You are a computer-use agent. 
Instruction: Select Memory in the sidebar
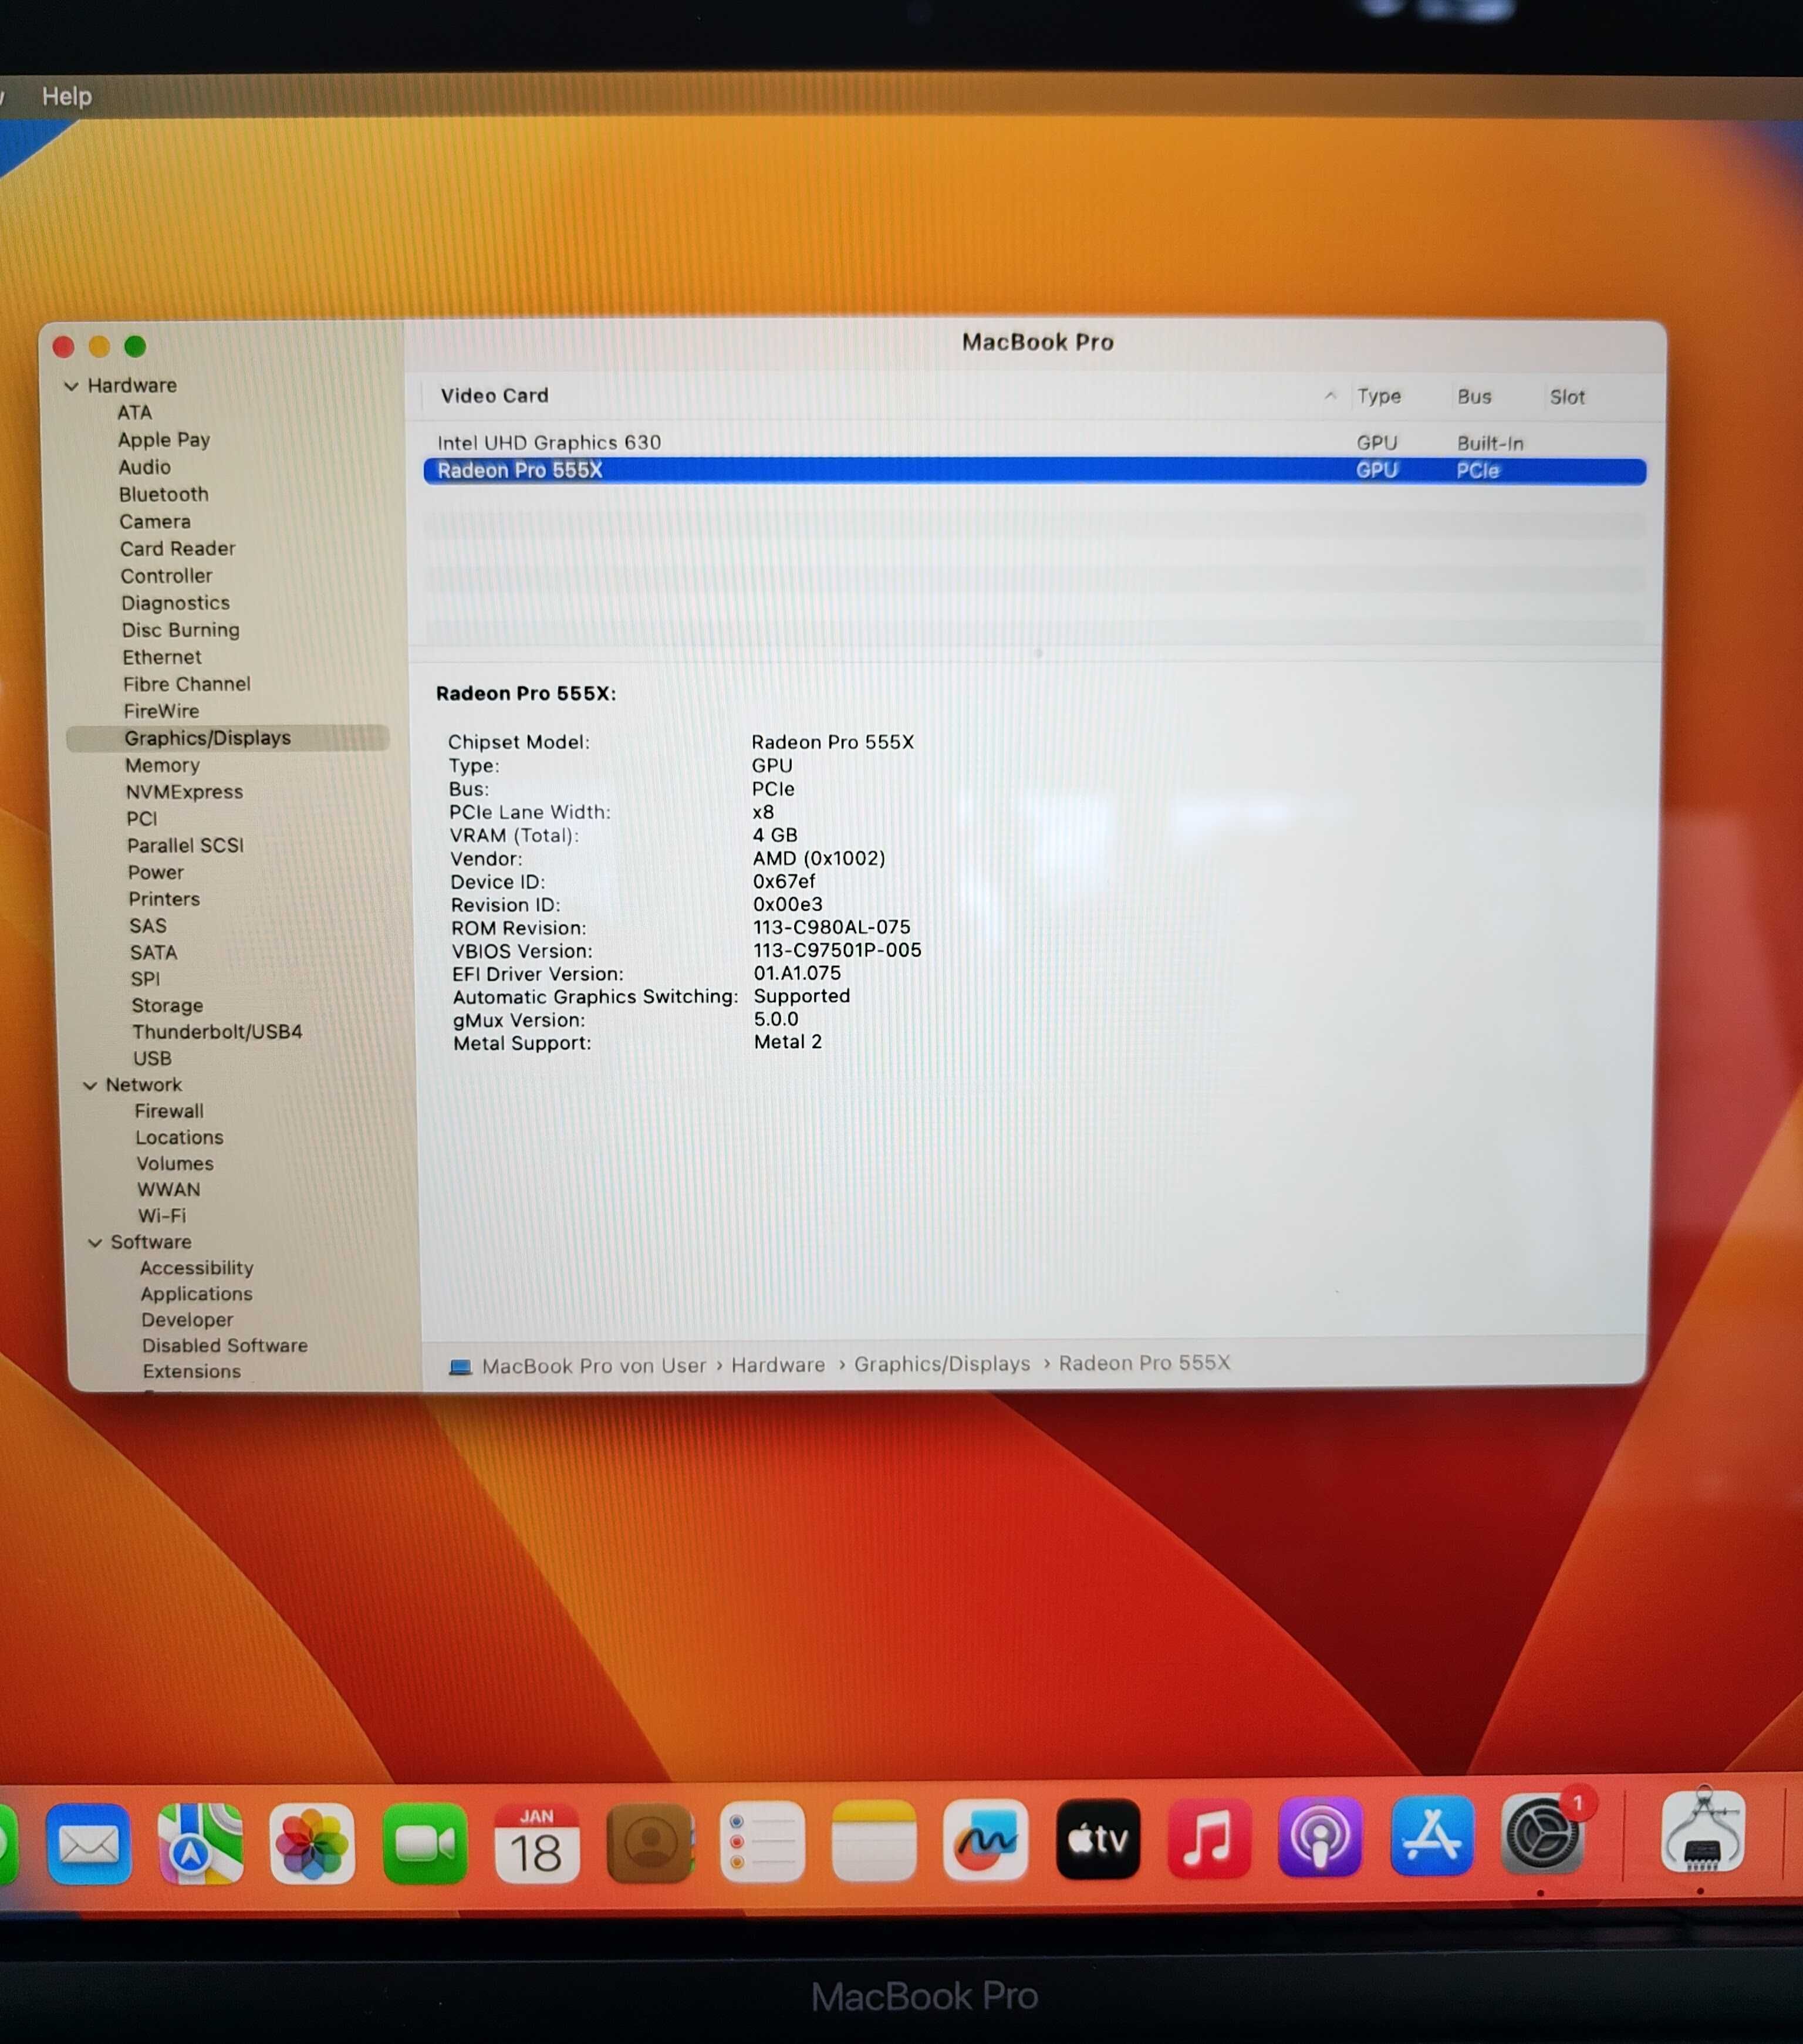[x=162, y=765]
